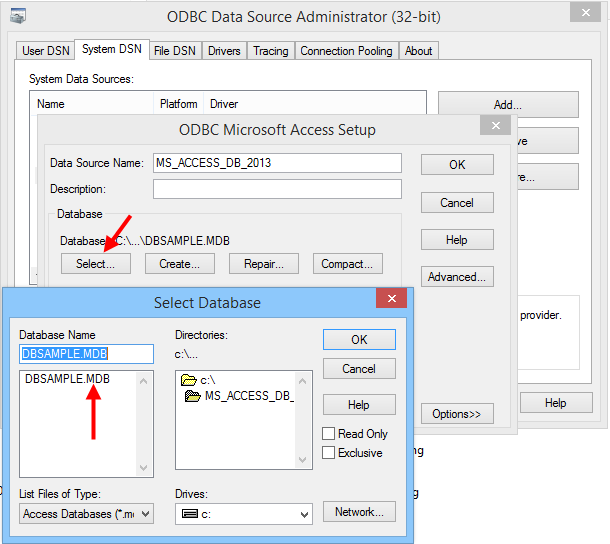Image resolution: width=610 pixels, height=544 pixels.
Task: Select the MS_ACCESS_DB_ folder
Action: pos(240,396)
